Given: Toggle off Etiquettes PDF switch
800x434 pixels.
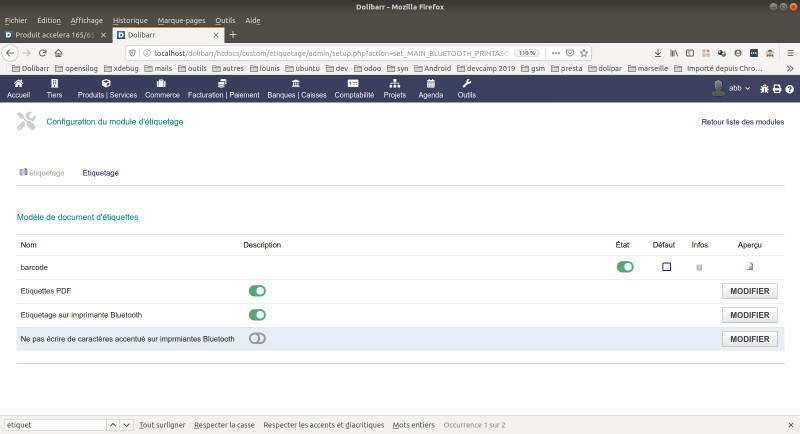Looking at the screenshot, I should pos(257,291).
